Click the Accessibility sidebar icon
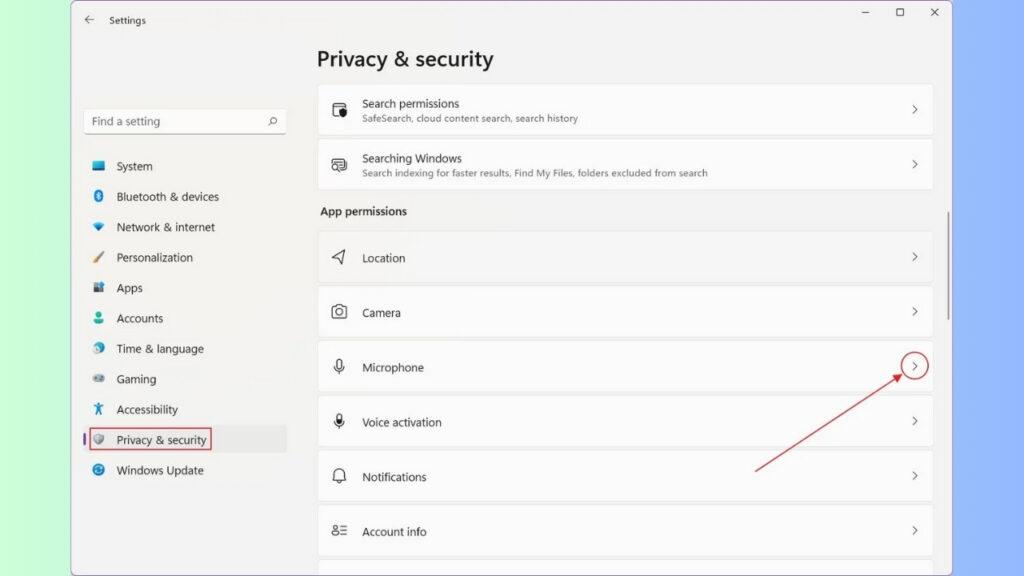 click(99, 409)
